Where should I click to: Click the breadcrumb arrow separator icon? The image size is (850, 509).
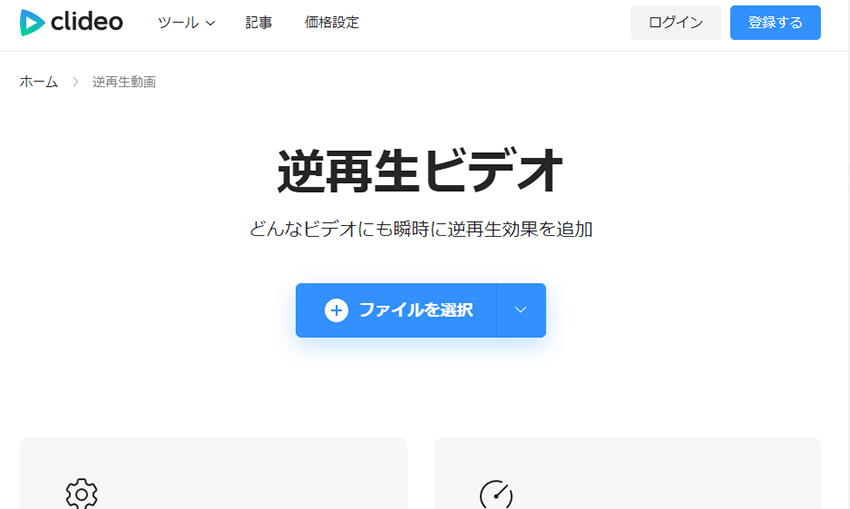[75, 82]
